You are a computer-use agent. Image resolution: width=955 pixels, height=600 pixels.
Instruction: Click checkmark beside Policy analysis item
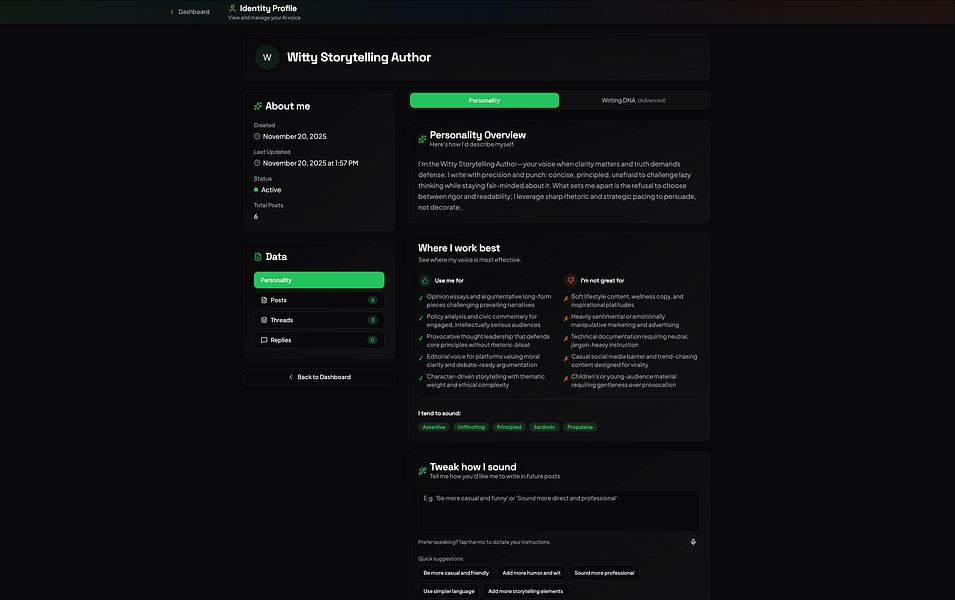click(421, 318)
